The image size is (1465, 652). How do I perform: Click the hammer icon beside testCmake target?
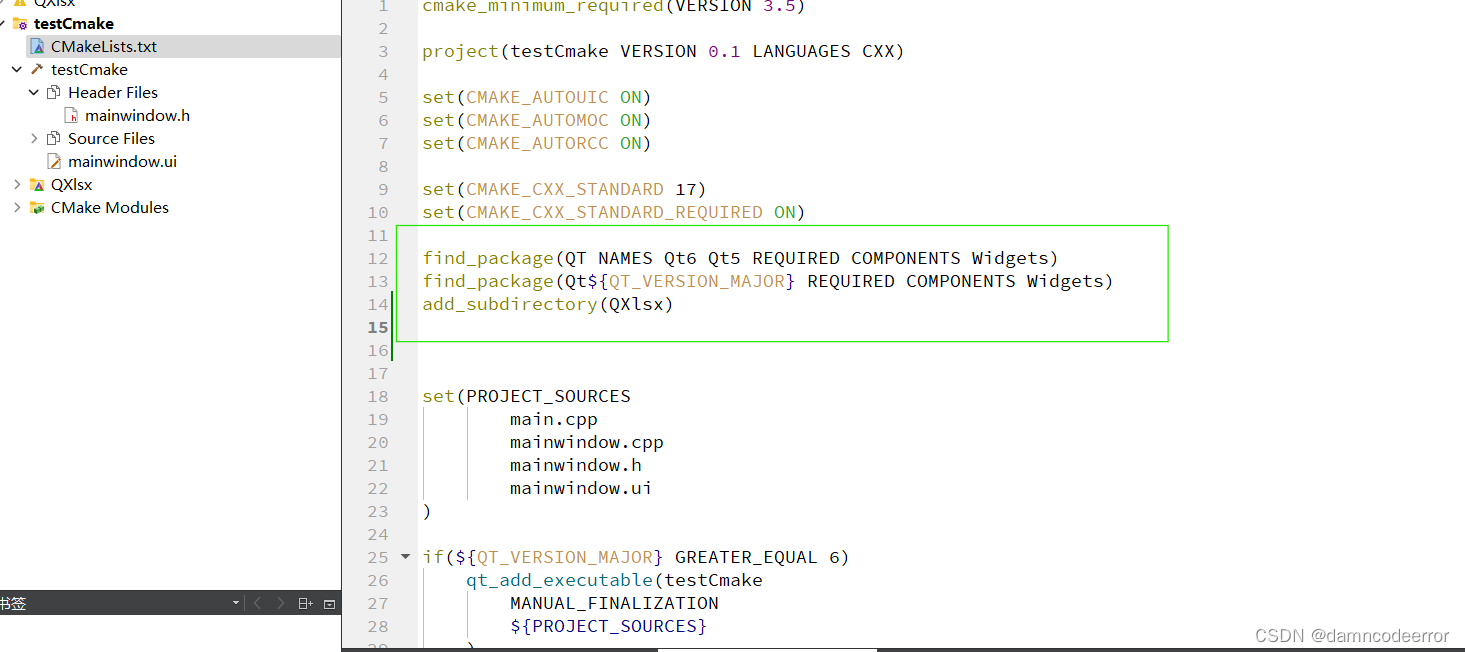[36, 69]
